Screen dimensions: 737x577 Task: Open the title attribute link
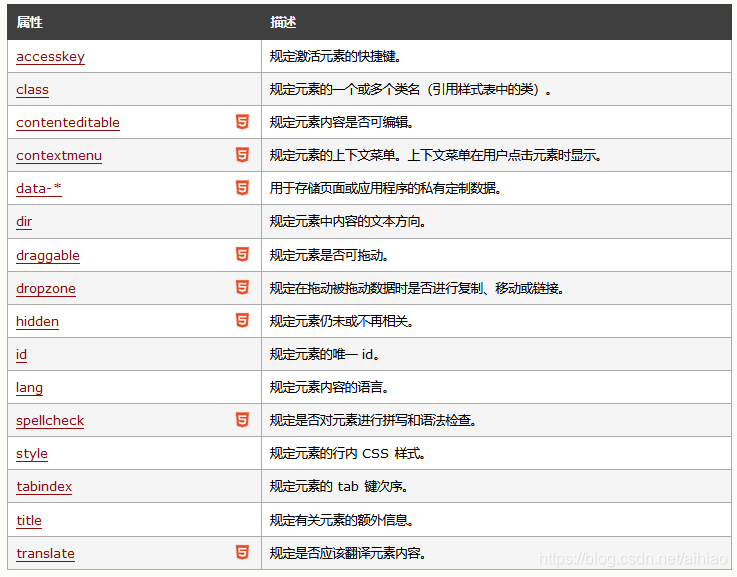[x=29, y=520]
